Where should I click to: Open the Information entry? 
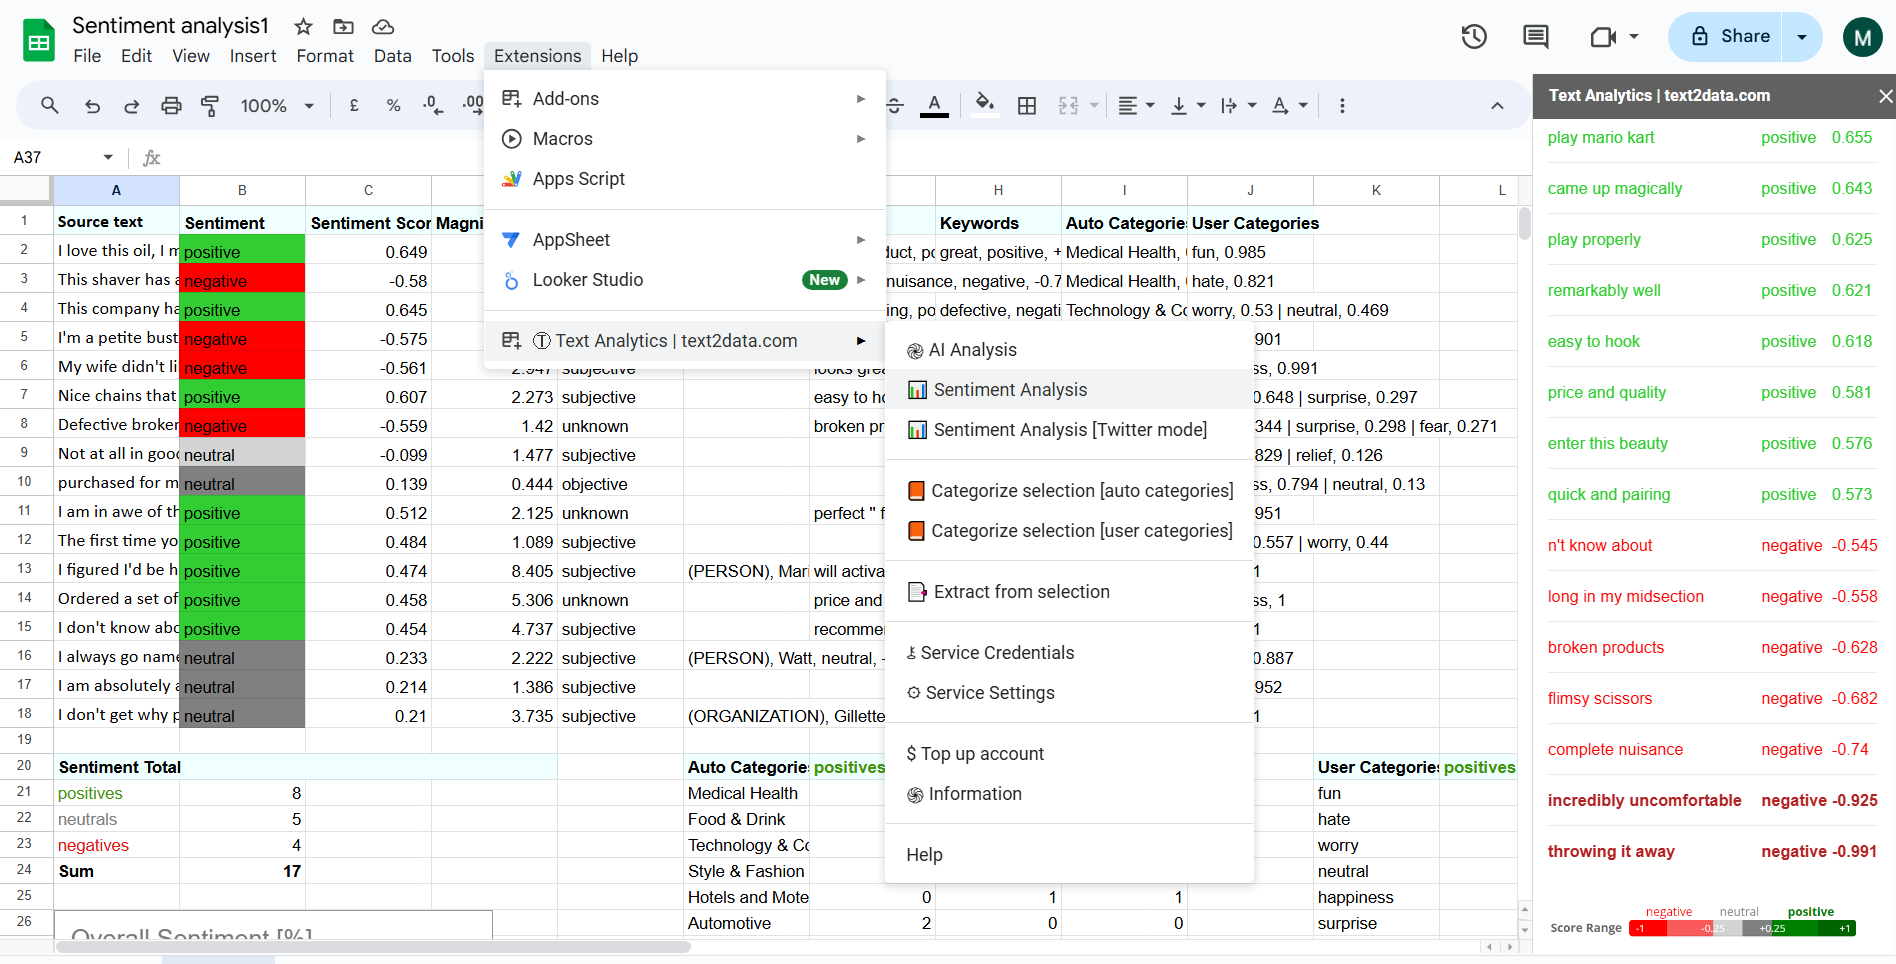click(1069, 794)
